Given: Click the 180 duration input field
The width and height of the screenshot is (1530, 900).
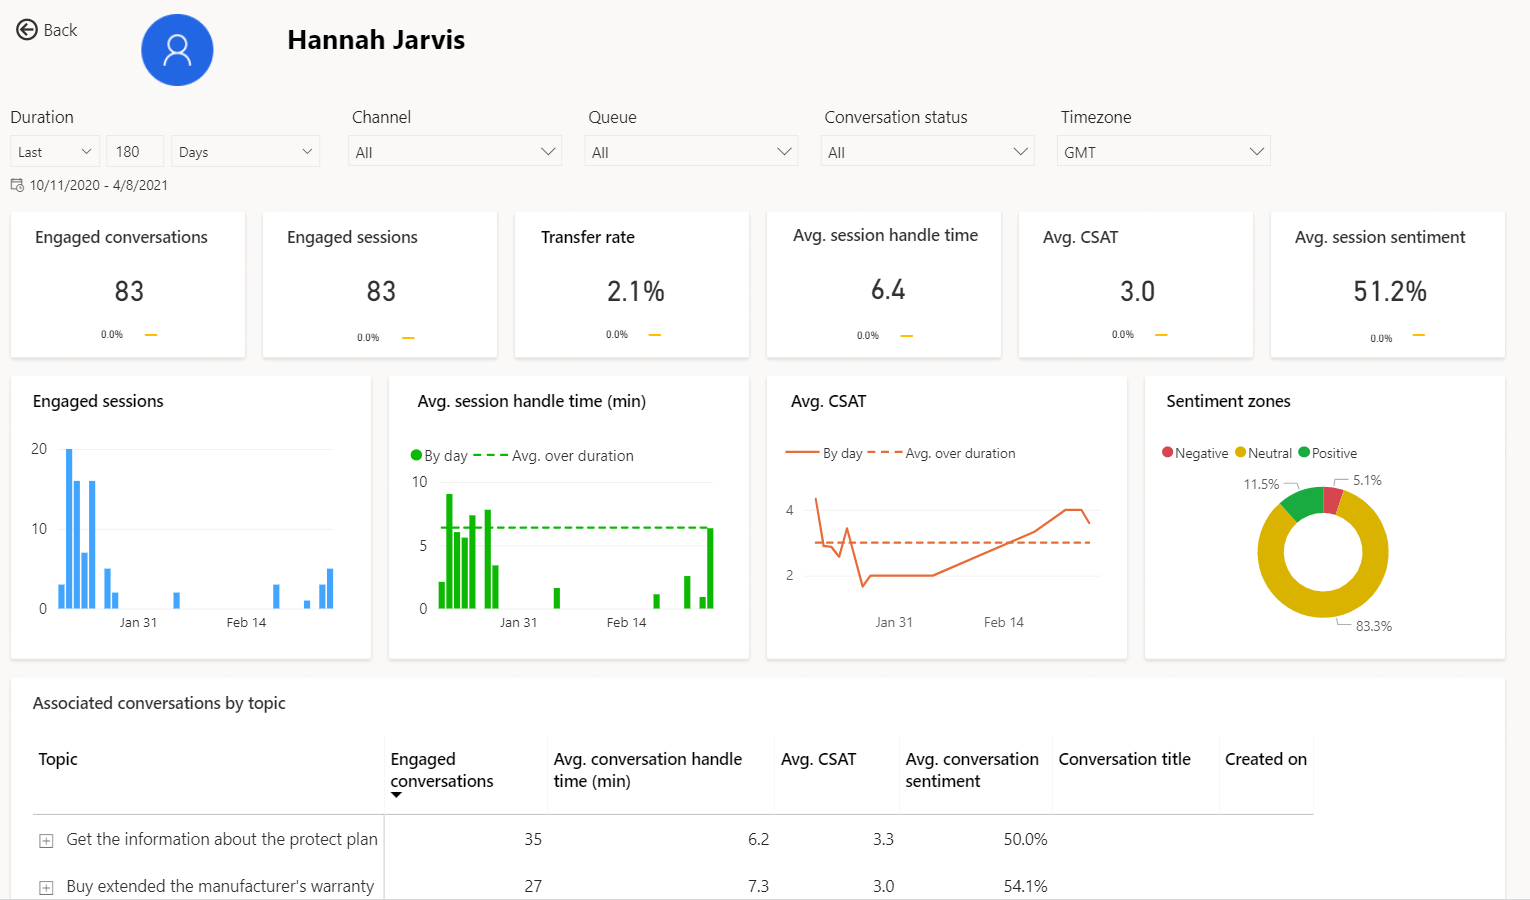Looking at the screenshot, I should click(x=134, y=151).
